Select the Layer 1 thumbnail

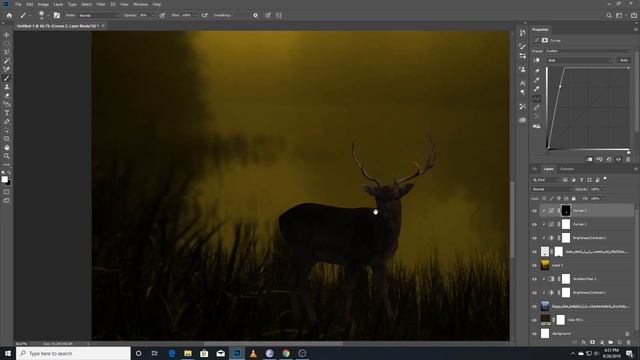[x=545, y=265]
